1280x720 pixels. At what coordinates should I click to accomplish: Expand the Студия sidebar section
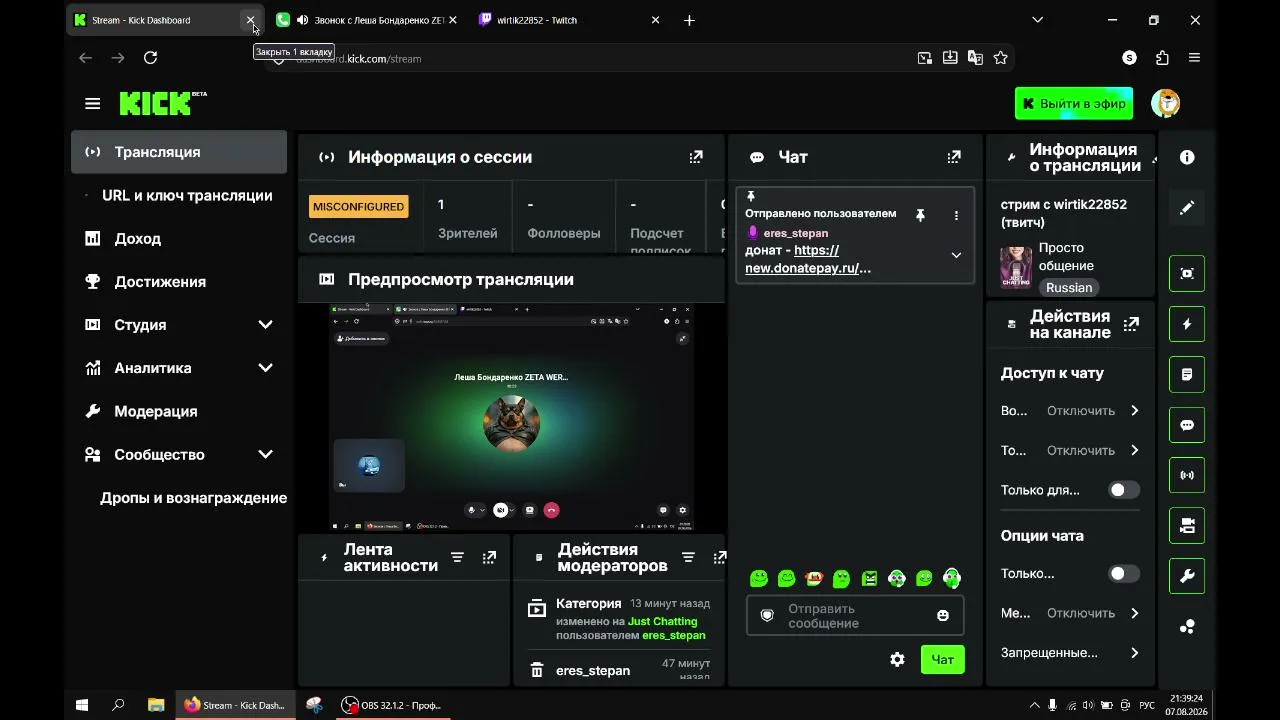(x=265, y=325)
